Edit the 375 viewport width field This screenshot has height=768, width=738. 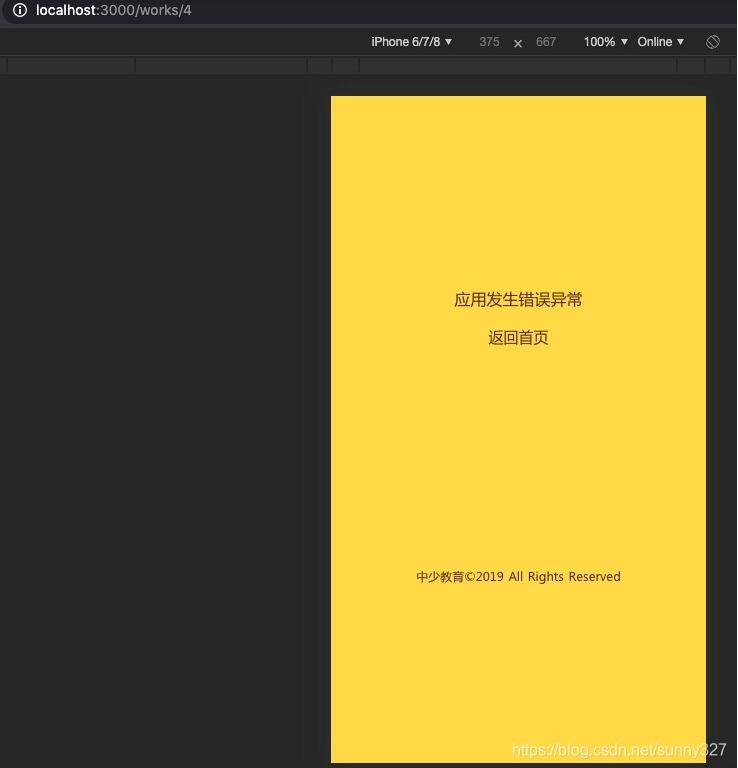[x=489, y=42]
